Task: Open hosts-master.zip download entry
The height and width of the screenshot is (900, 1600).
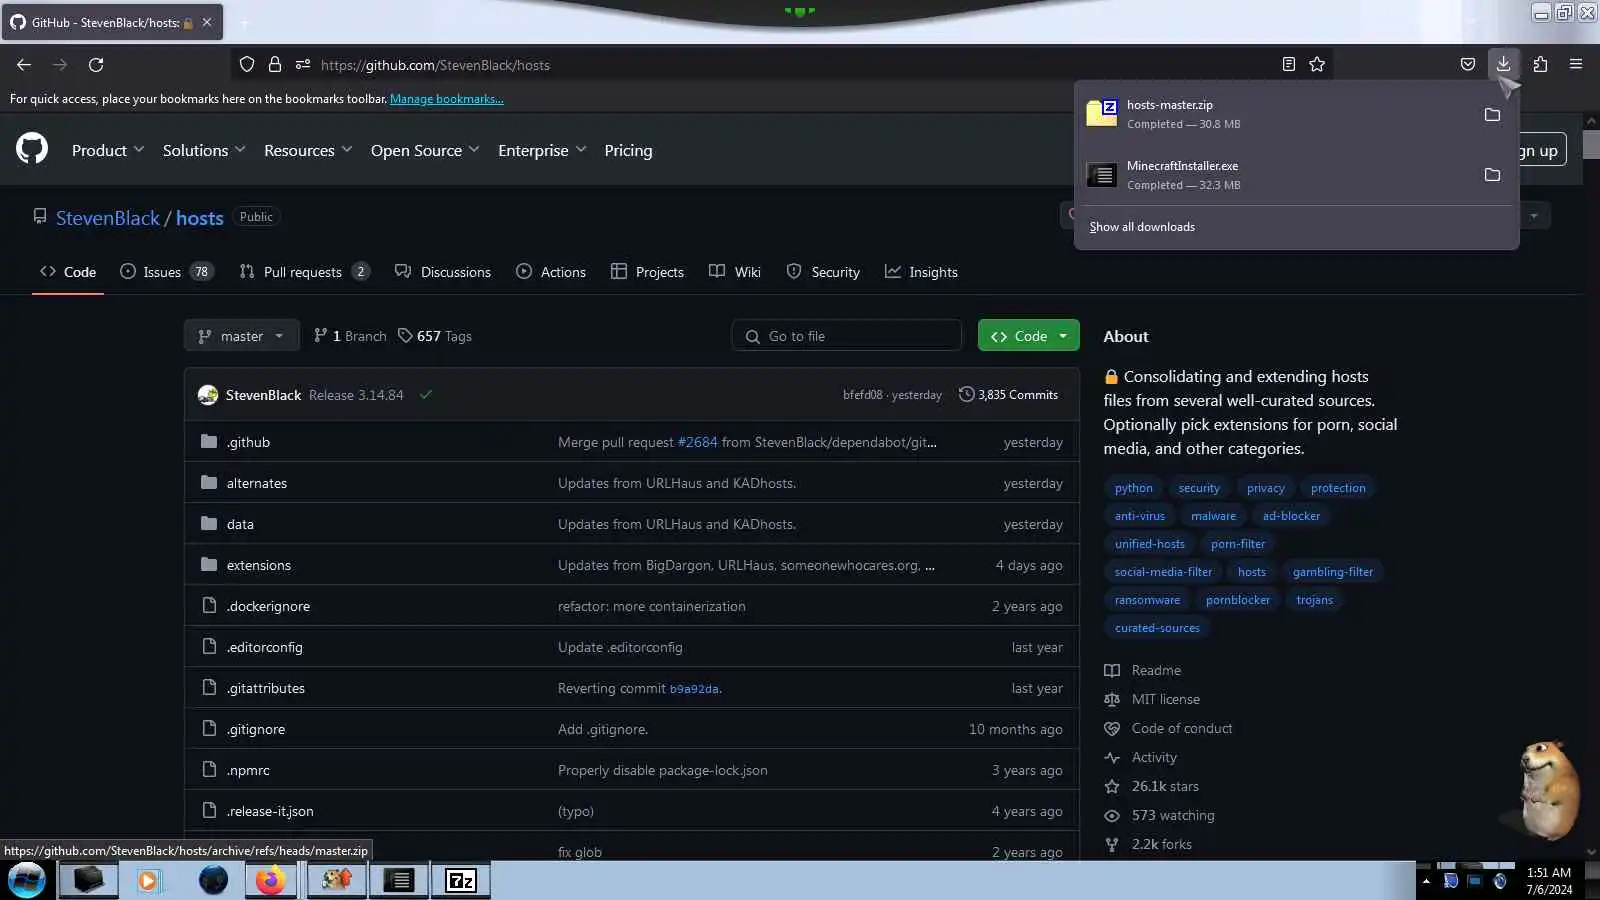Action: tap(1275, 114)
